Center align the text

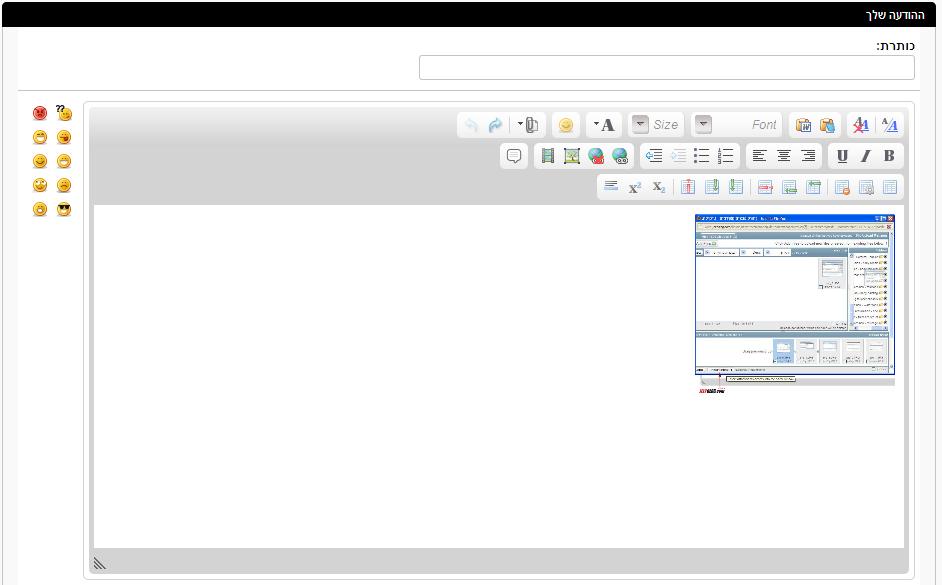pos(784,156)
